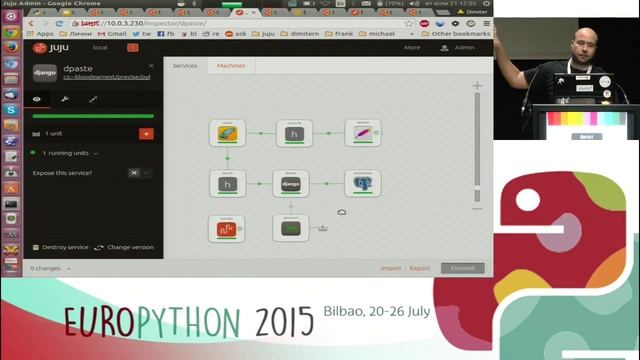Select the middle-row haproxy 'h' service node
The width and height of the screenshot is (640, 360).
tap(227, 184)
